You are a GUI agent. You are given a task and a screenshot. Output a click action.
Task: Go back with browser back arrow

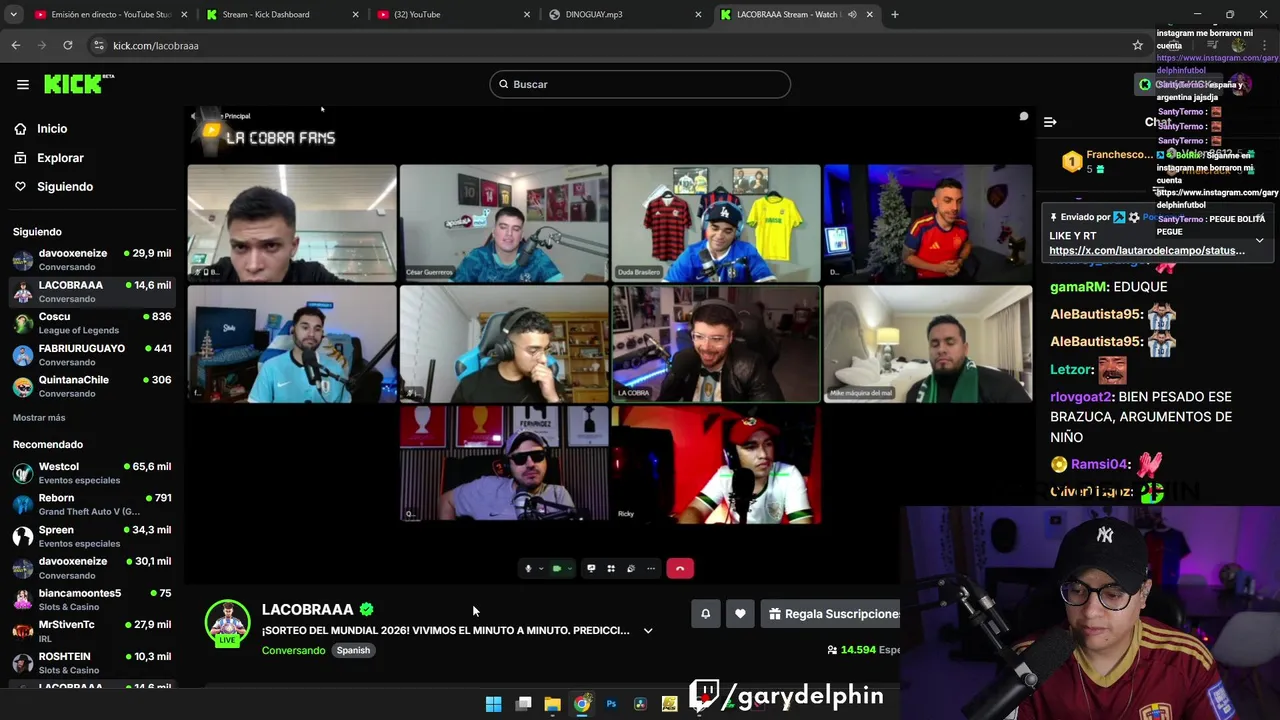click(16, 45)
